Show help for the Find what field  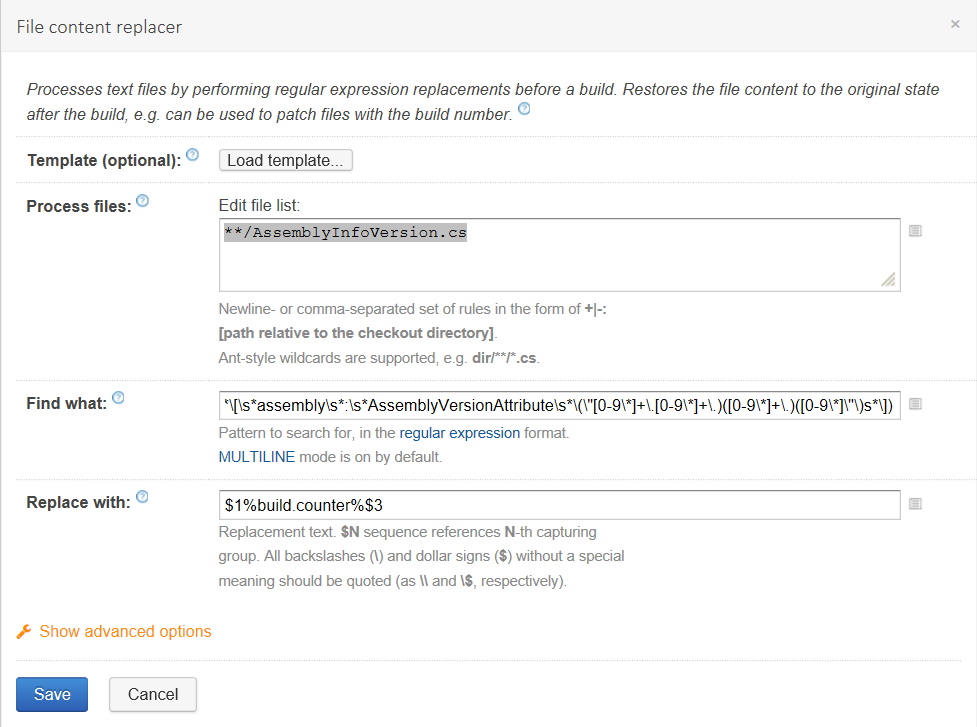tap(118, 398)
